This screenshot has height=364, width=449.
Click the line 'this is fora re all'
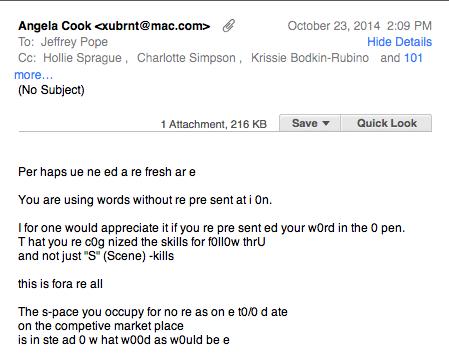coord(60,284)
